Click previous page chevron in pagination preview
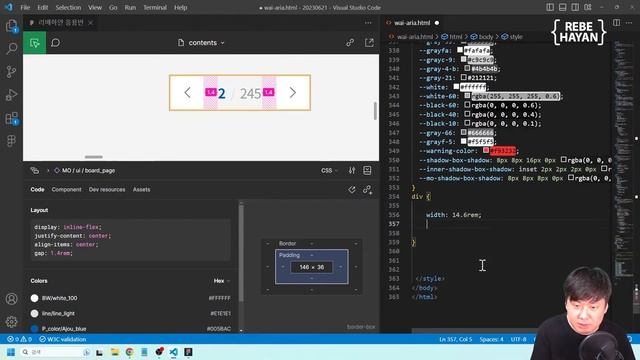Image resolution: width=640 pixels, height=360 pixels. (187, 93)
